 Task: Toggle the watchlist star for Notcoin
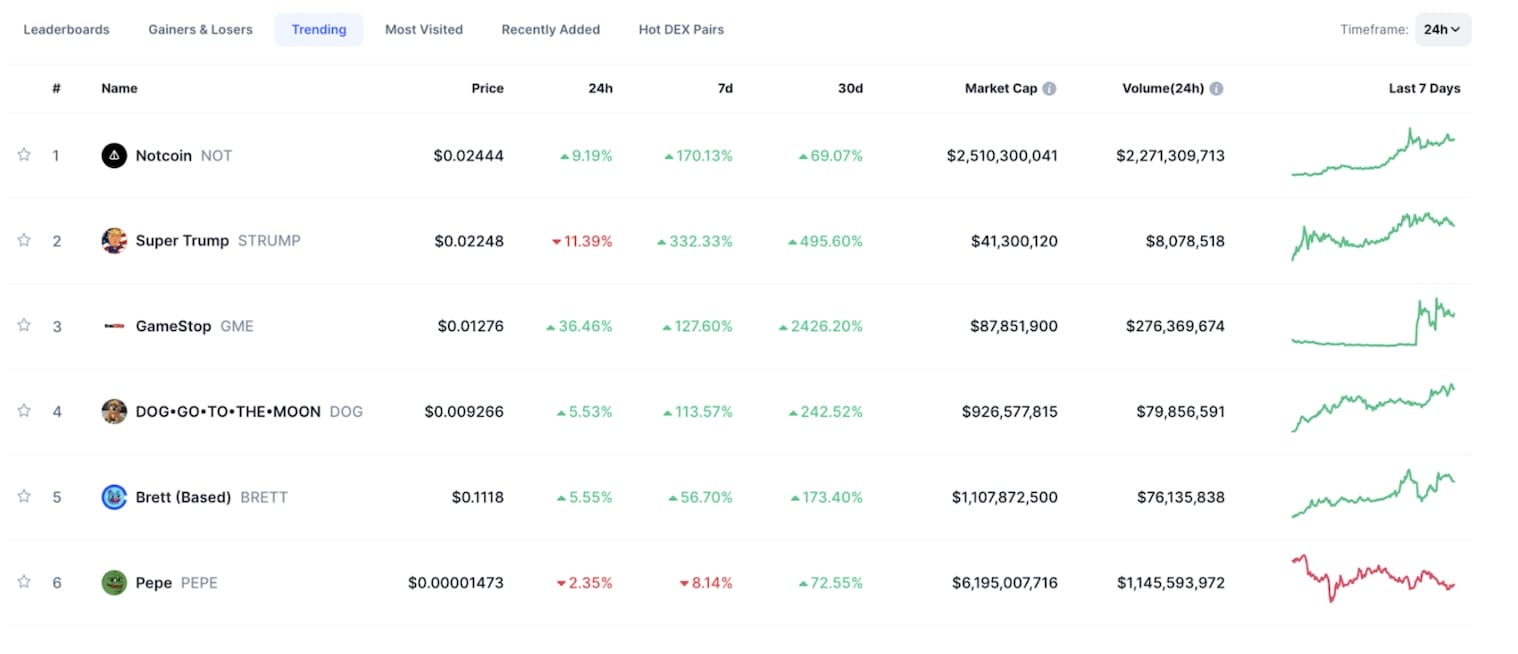[x=24, y=155]
